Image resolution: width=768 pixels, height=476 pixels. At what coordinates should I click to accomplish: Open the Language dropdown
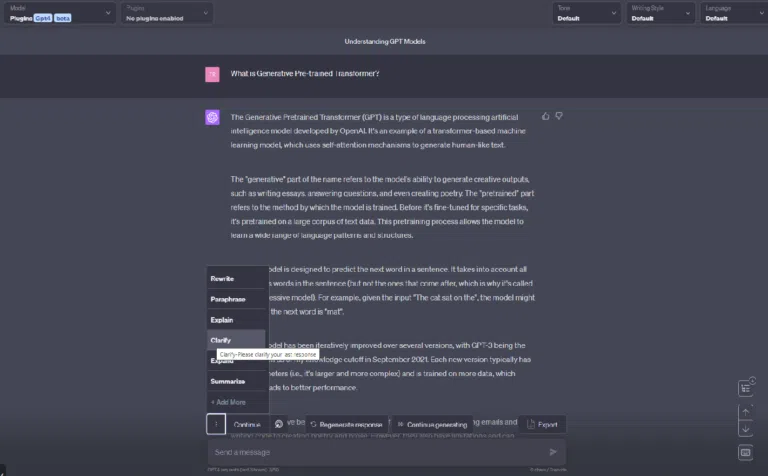pos(734,13)
